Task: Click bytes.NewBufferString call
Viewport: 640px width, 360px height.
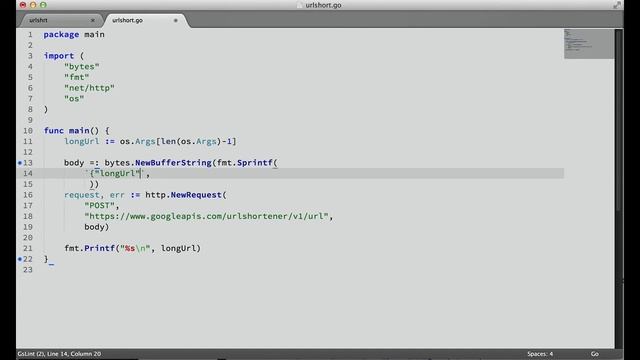Action: (x=158, y=162)
